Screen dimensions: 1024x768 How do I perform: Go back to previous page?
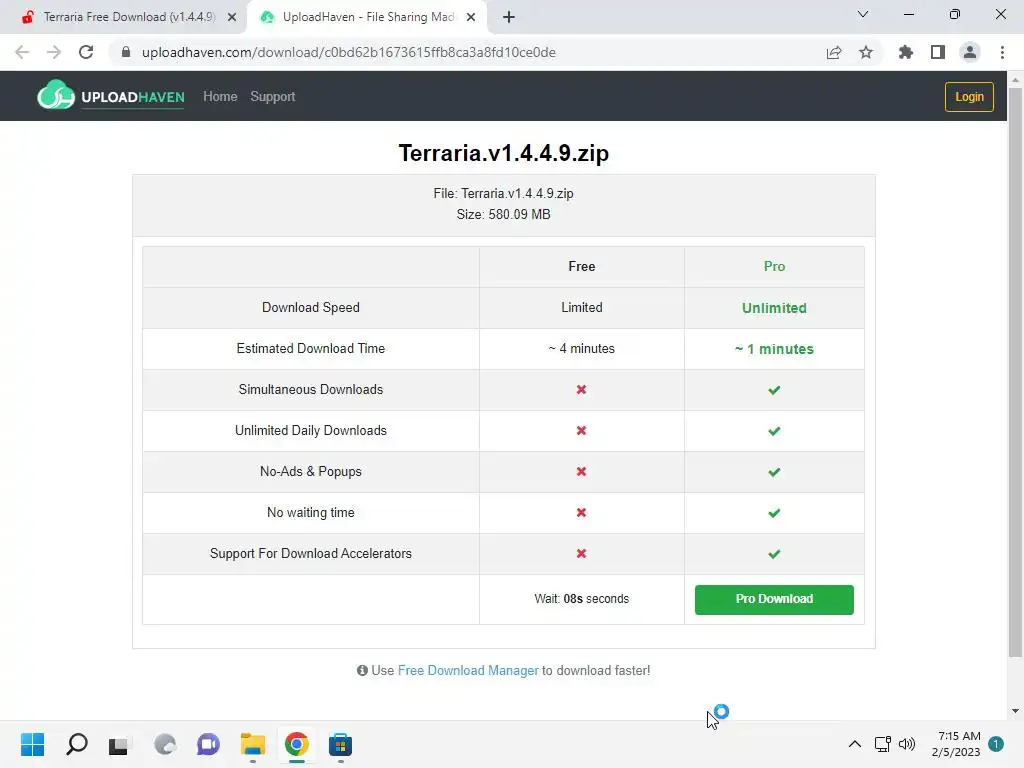point(22,52)
